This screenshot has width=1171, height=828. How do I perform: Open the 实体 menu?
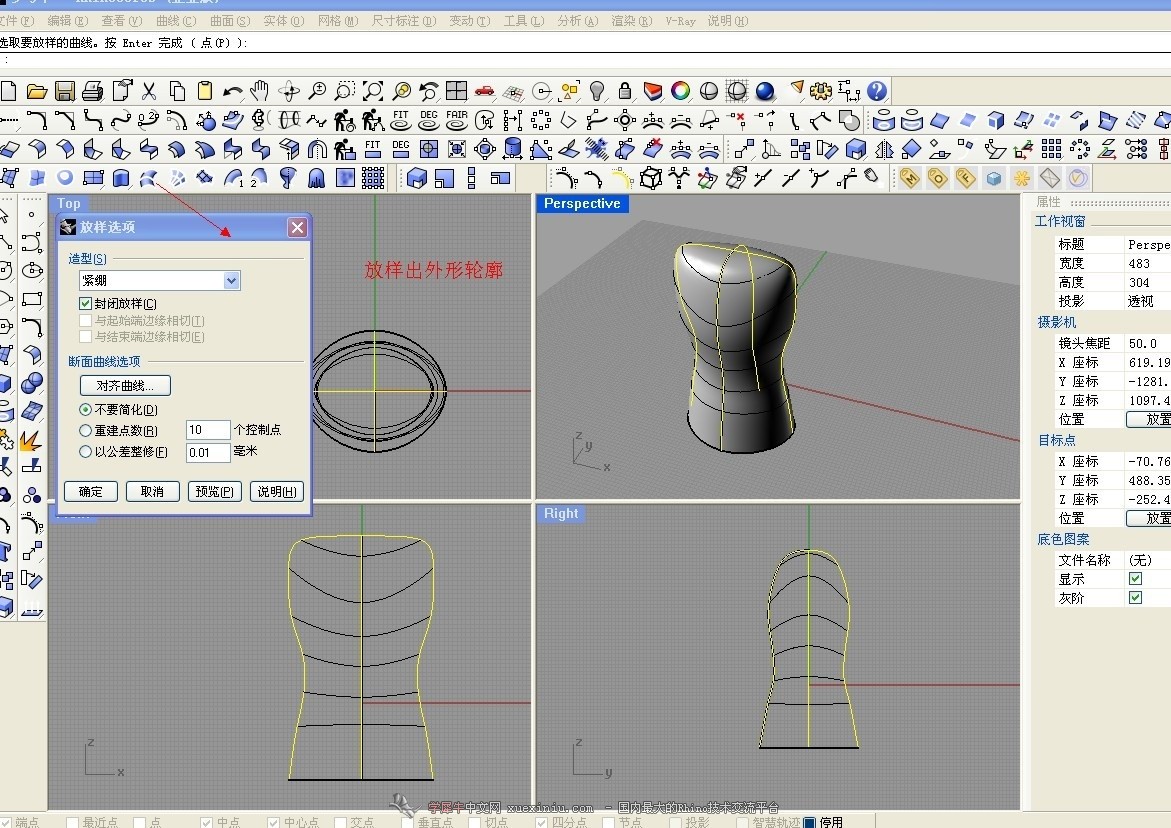click(284, 21)
